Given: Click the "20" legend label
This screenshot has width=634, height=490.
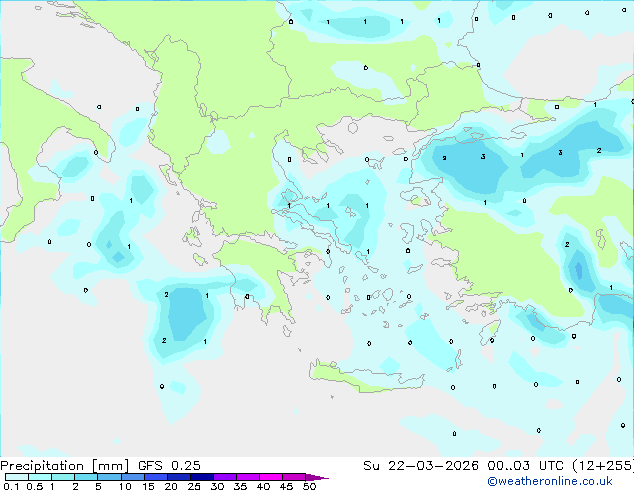Looking at the screenshot, I should click(171, 486).
